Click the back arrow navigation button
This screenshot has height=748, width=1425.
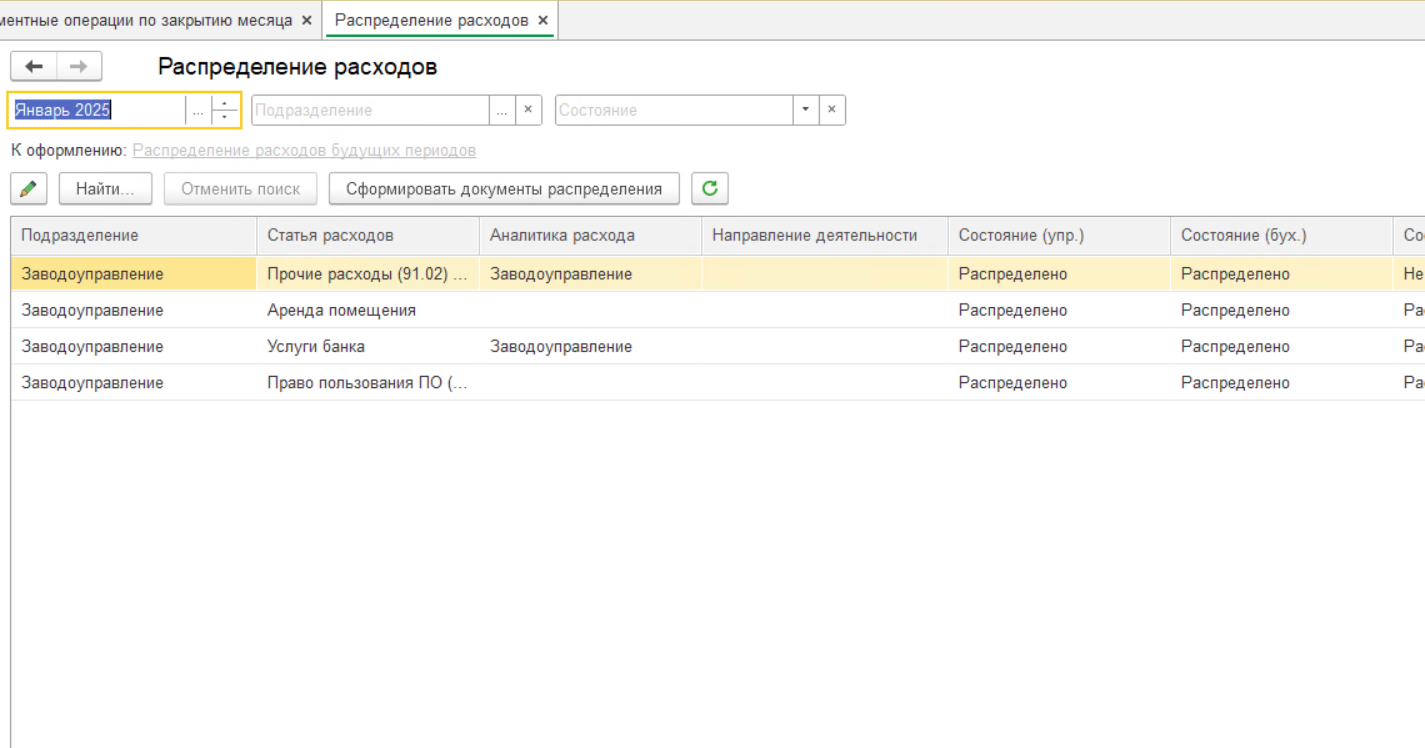click(34, 67)
